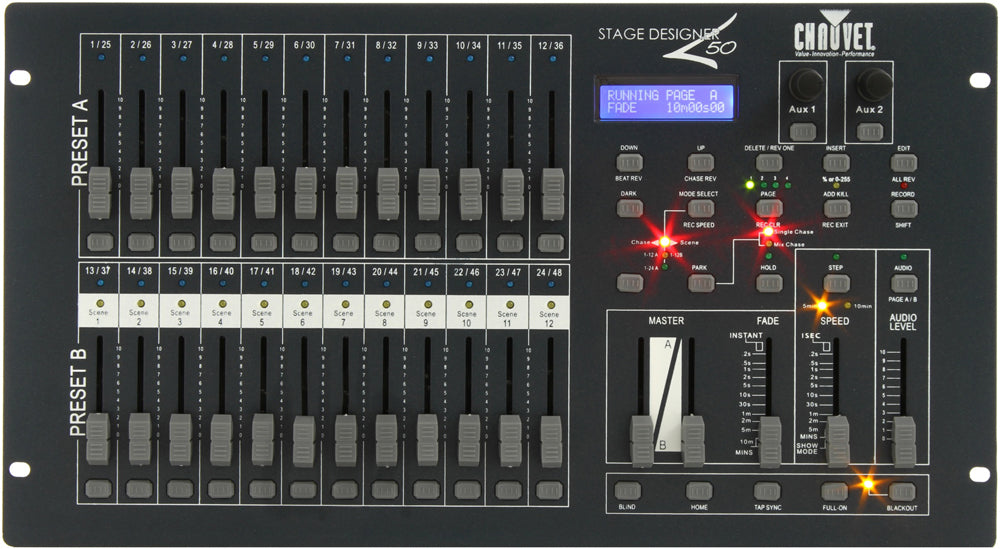1000x549 pixels.
Task: Tap the Scene 9 flash button under the 21/45 fader
Action: [x=427, y=490]
